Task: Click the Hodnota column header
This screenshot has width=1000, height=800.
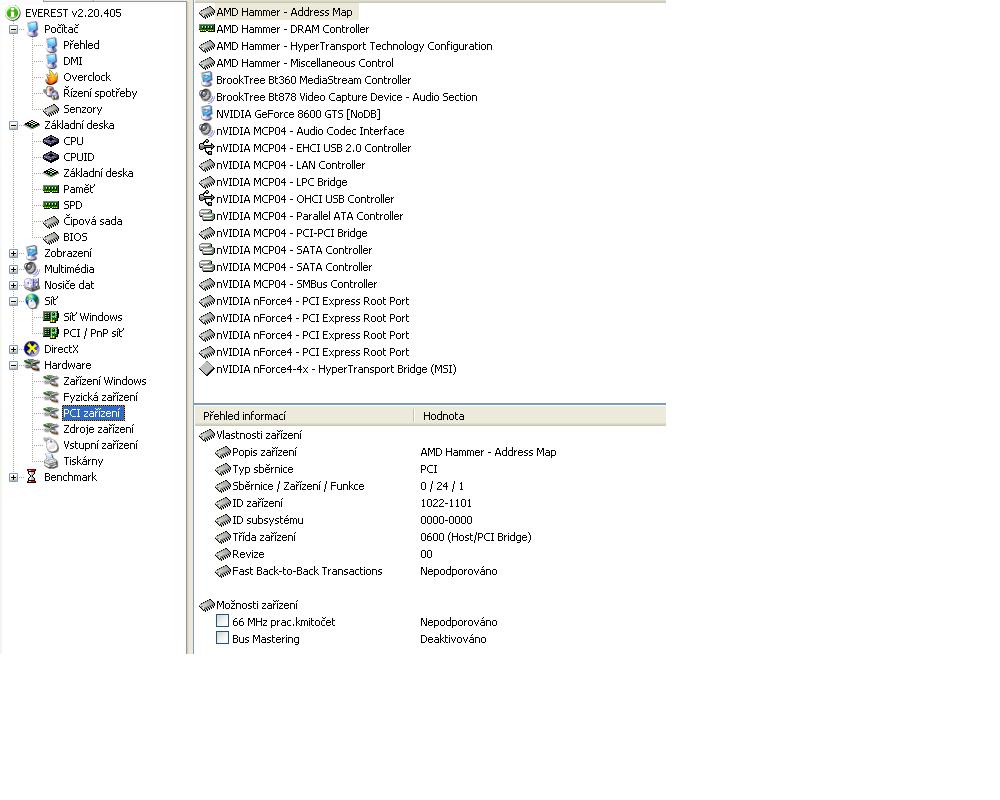Action: [x=540, y=416]
